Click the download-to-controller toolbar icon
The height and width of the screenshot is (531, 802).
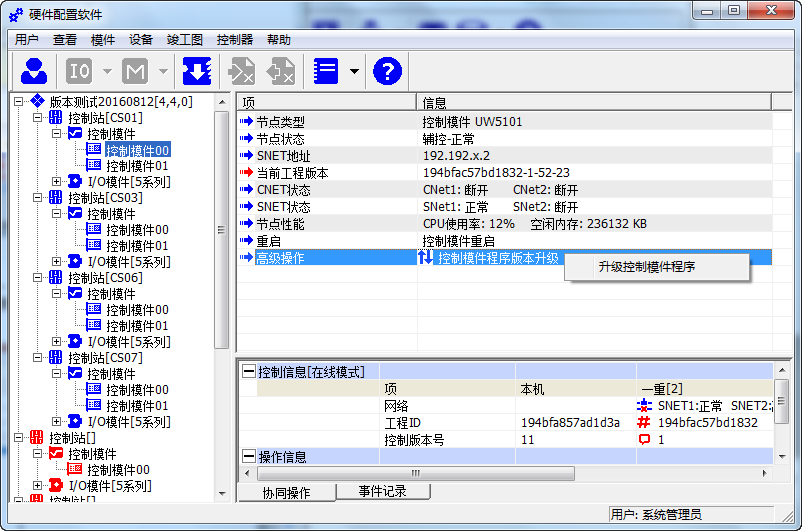click(197, 71)
